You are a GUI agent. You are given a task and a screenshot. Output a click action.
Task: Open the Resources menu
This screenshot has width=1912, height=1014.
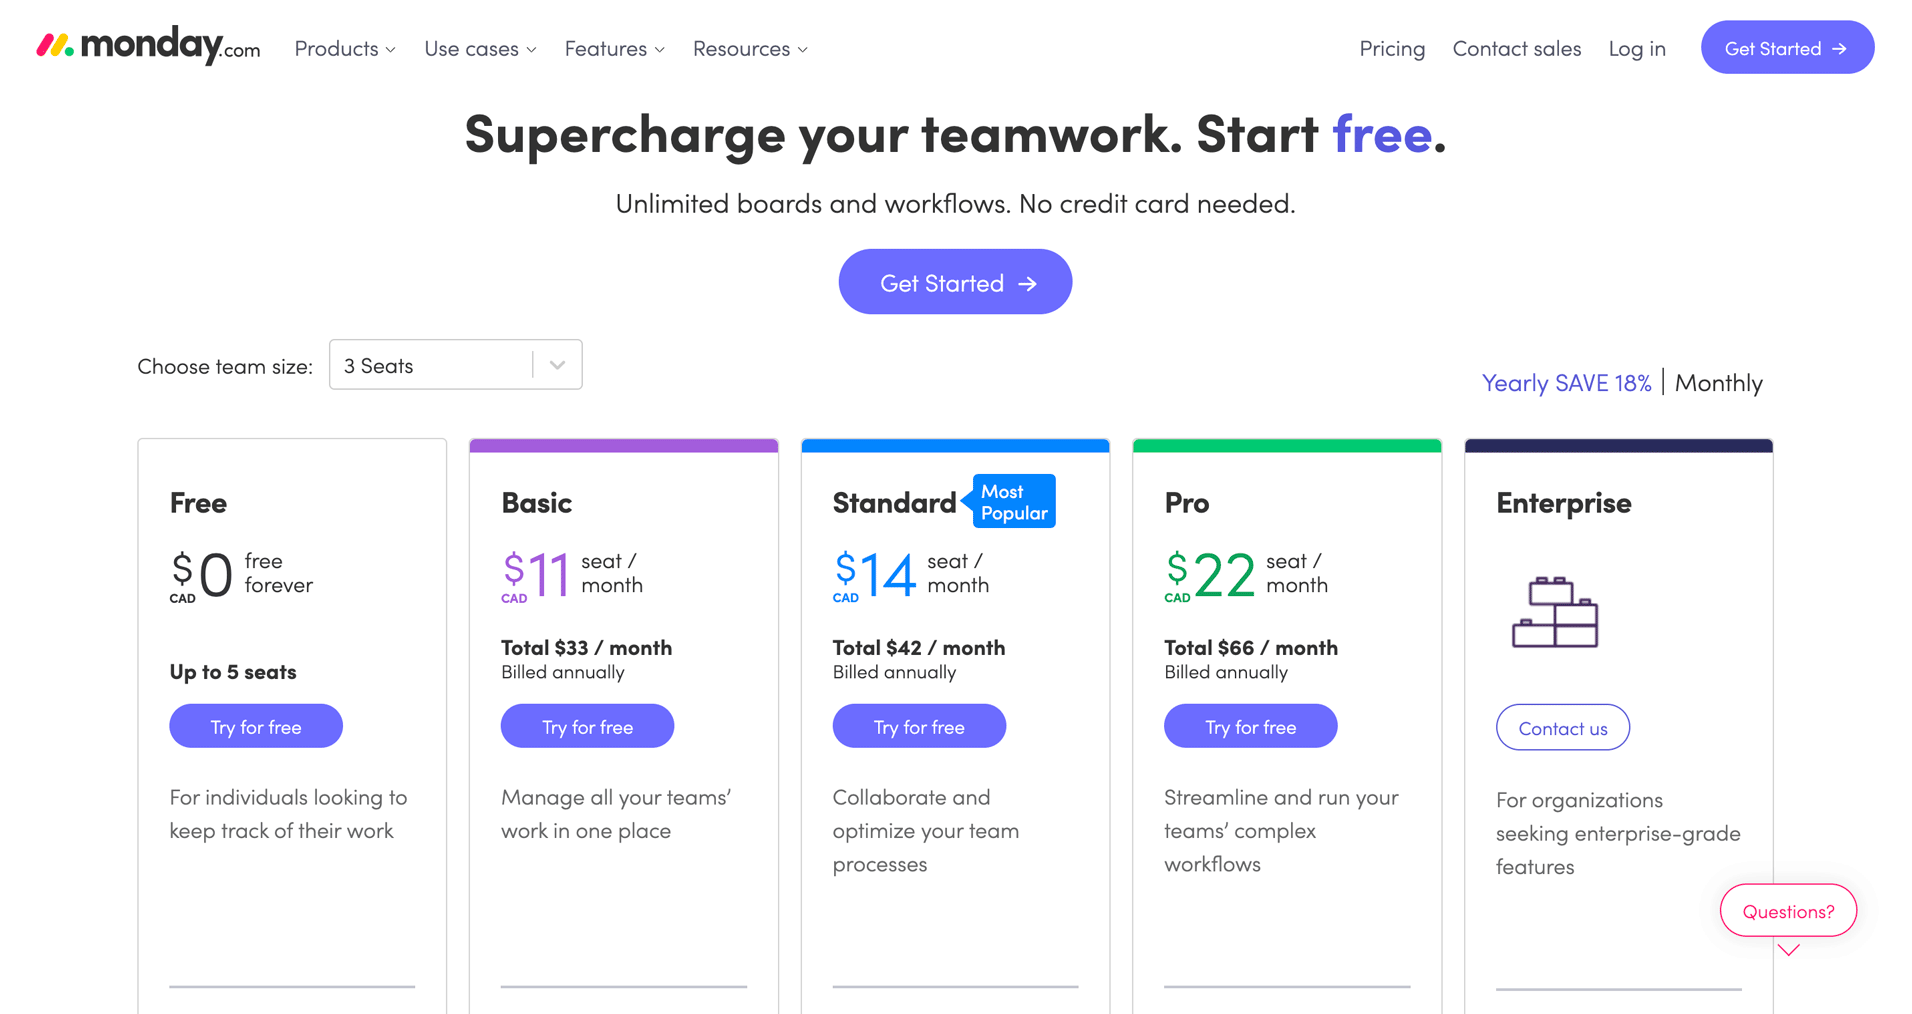point(750,49)
